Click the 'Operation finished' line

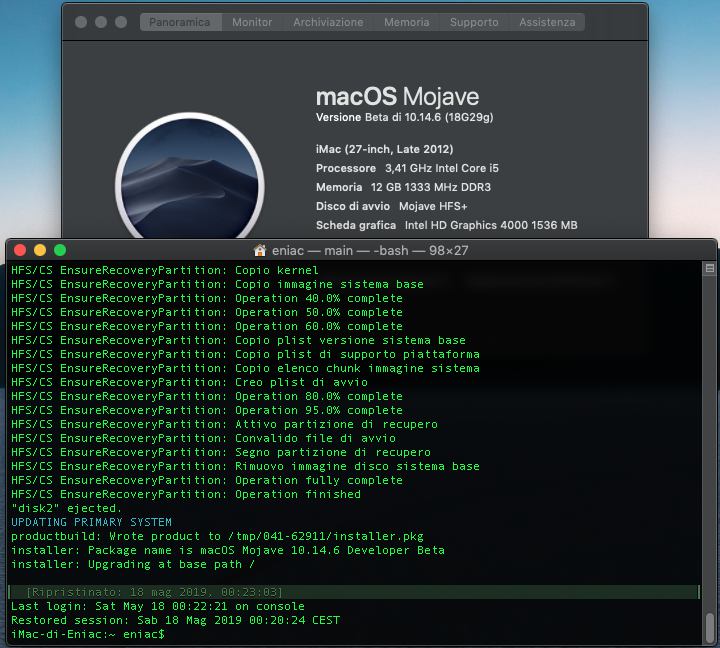186,494
